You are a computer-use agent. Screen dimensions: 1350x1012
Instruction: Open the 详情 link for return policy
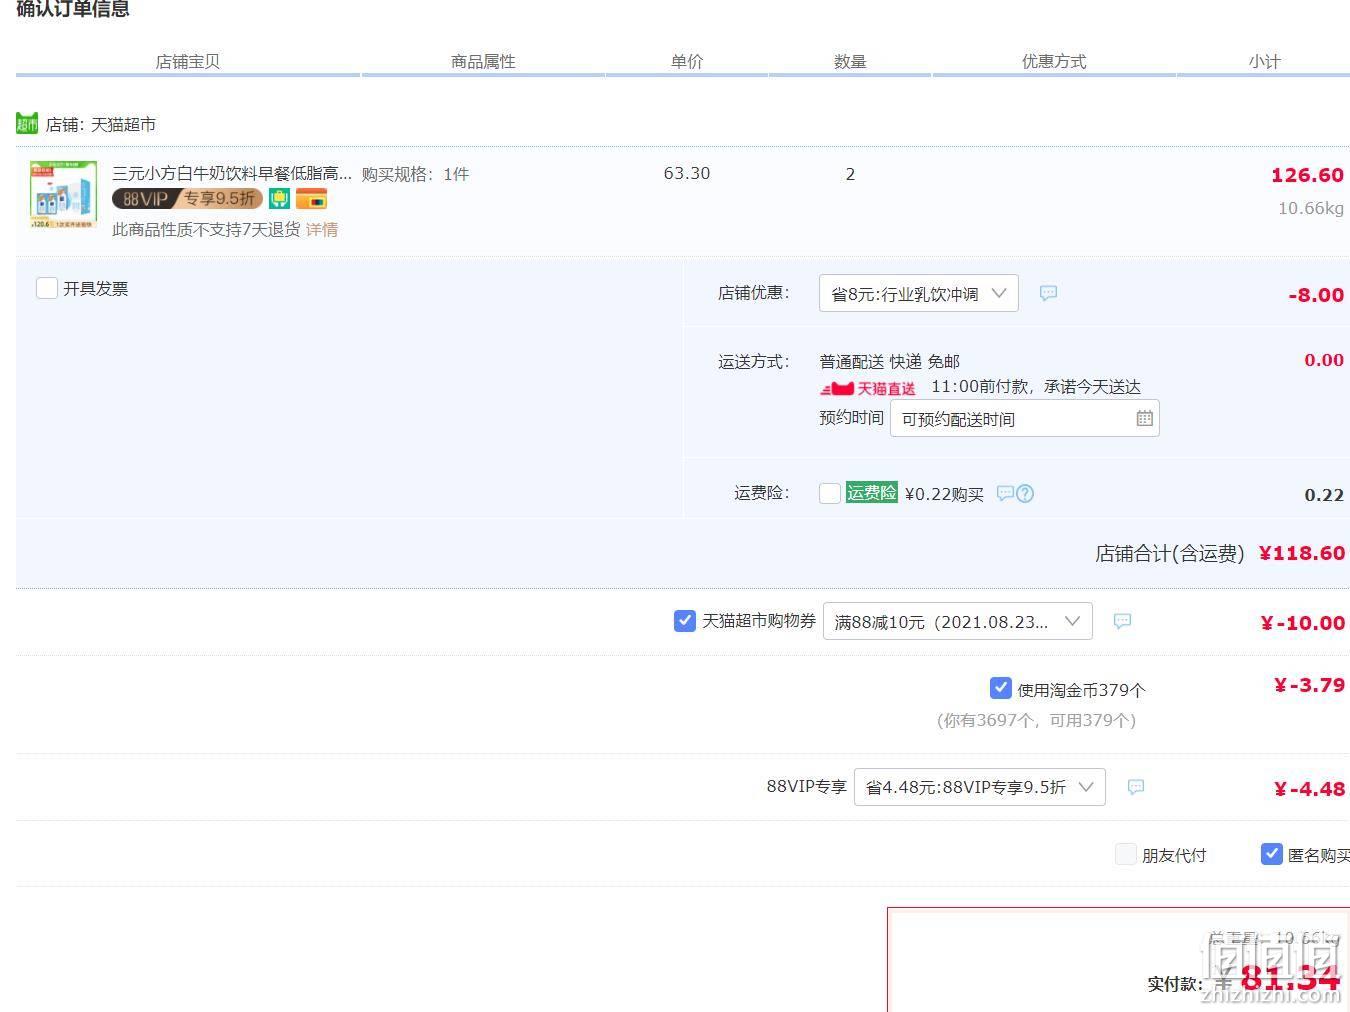(x=322, y=229)
